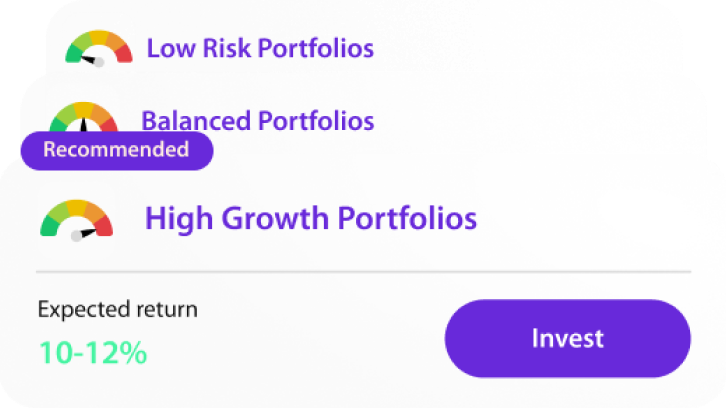Image resolution: width=726 pixels, height=408 pixels.
Task: Click the High Growth gauge icon
Action: coord(76,220)
